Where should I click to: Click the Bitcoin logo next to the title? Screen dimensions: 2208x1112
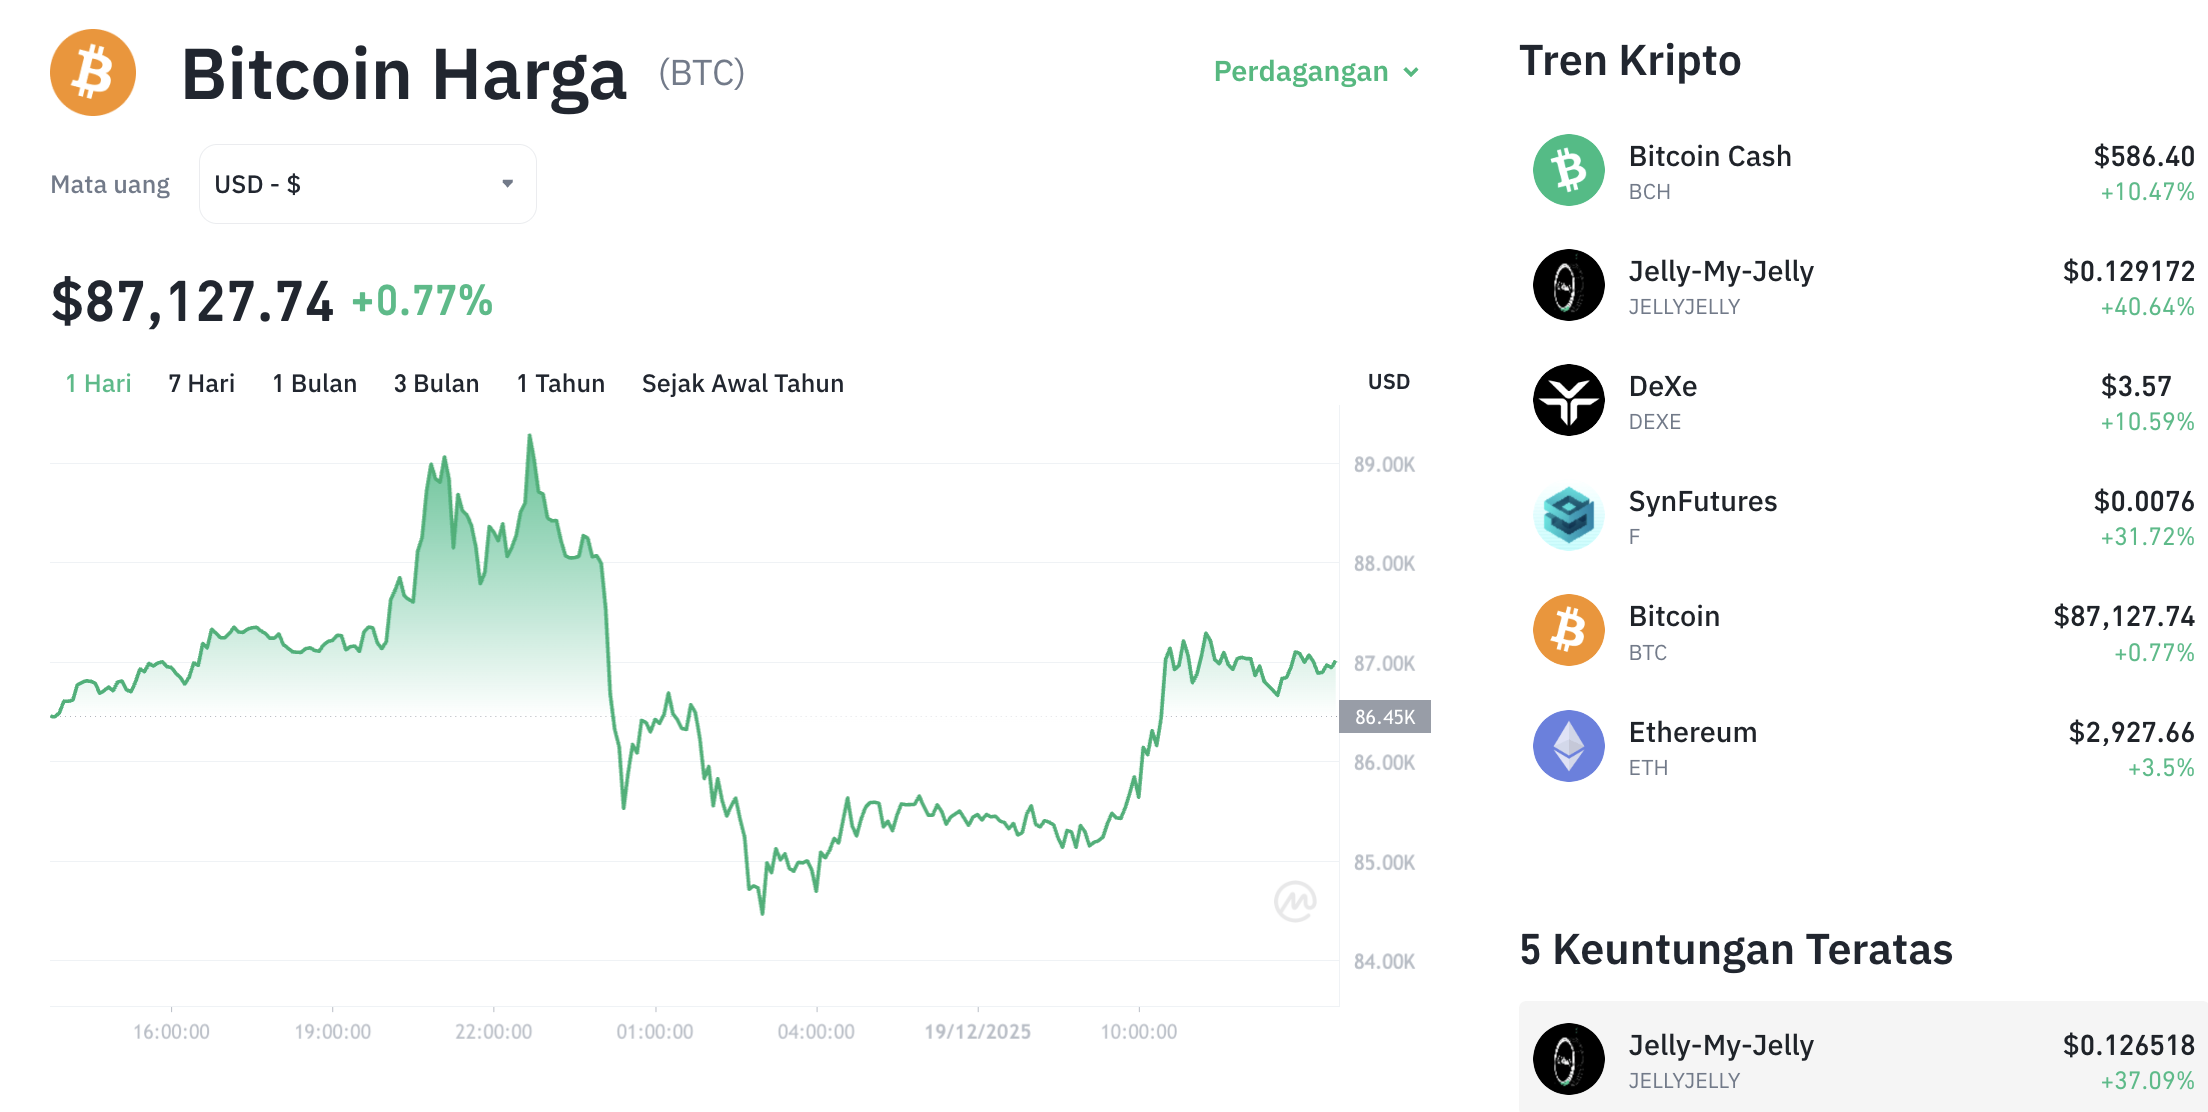92,72
